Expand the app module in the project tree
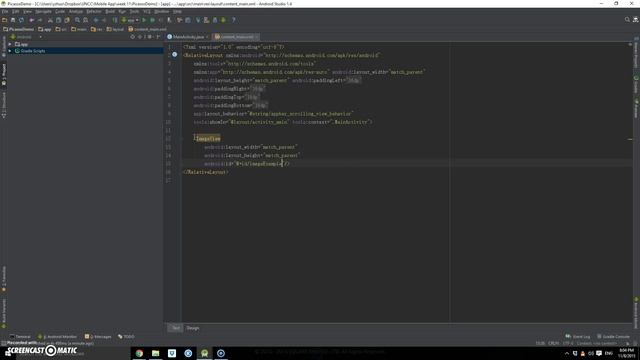This screenshot has height=360, width=640. point(10,44)
